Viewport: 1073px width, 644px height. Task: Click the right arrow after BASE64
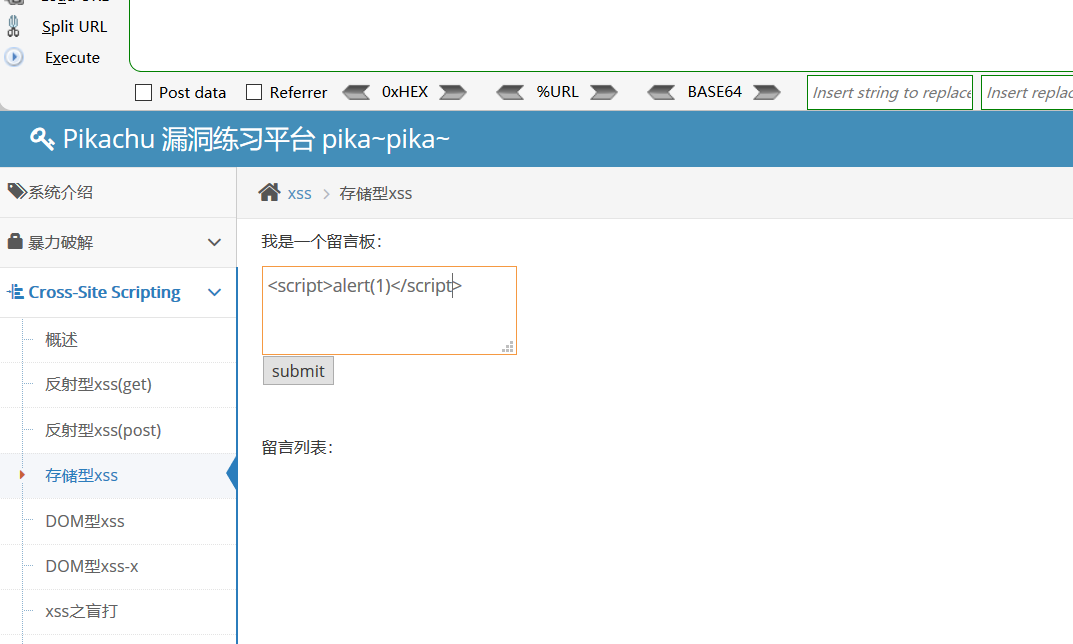click(766, 92)
